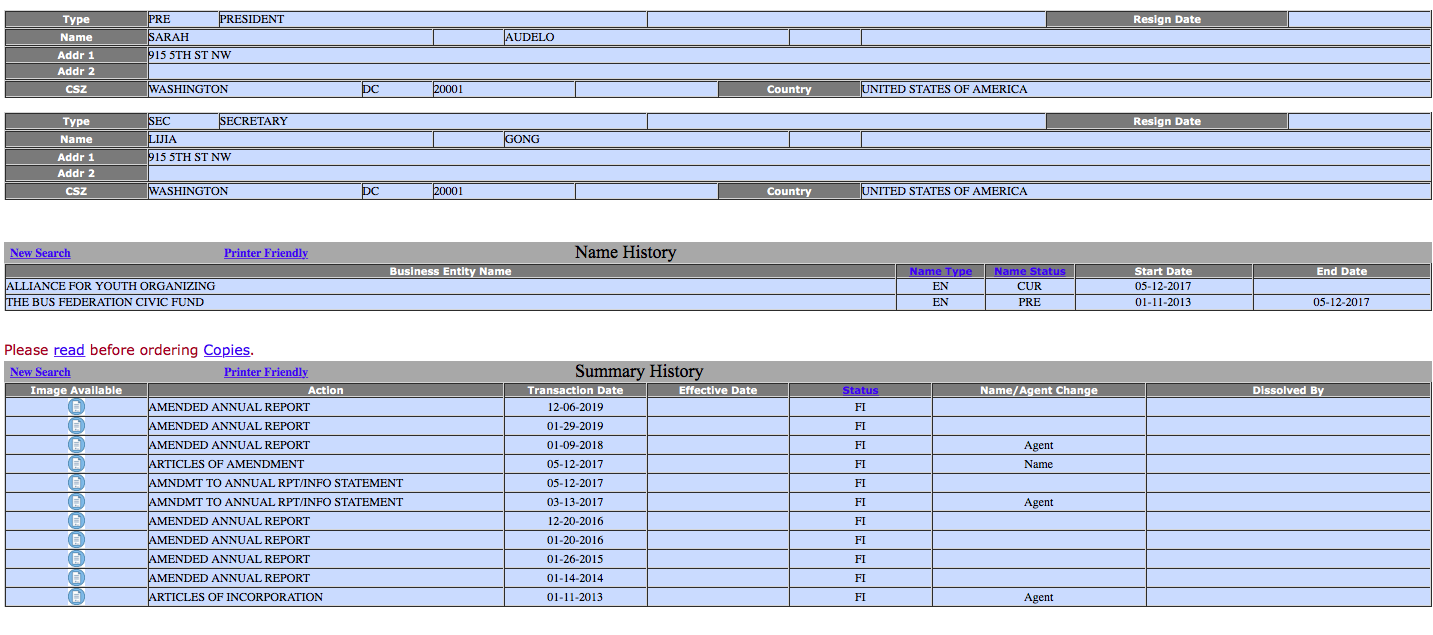Open document image for 01-09-2018 amended annual report
Viewport: 1433px width, 635px height.
tap(76, 445)
